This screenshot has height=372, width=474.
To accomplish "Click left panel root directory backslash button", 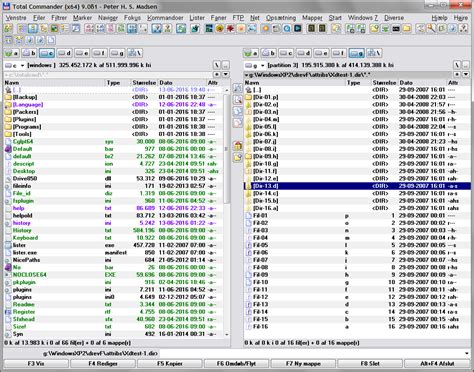I will click(217, 65).
